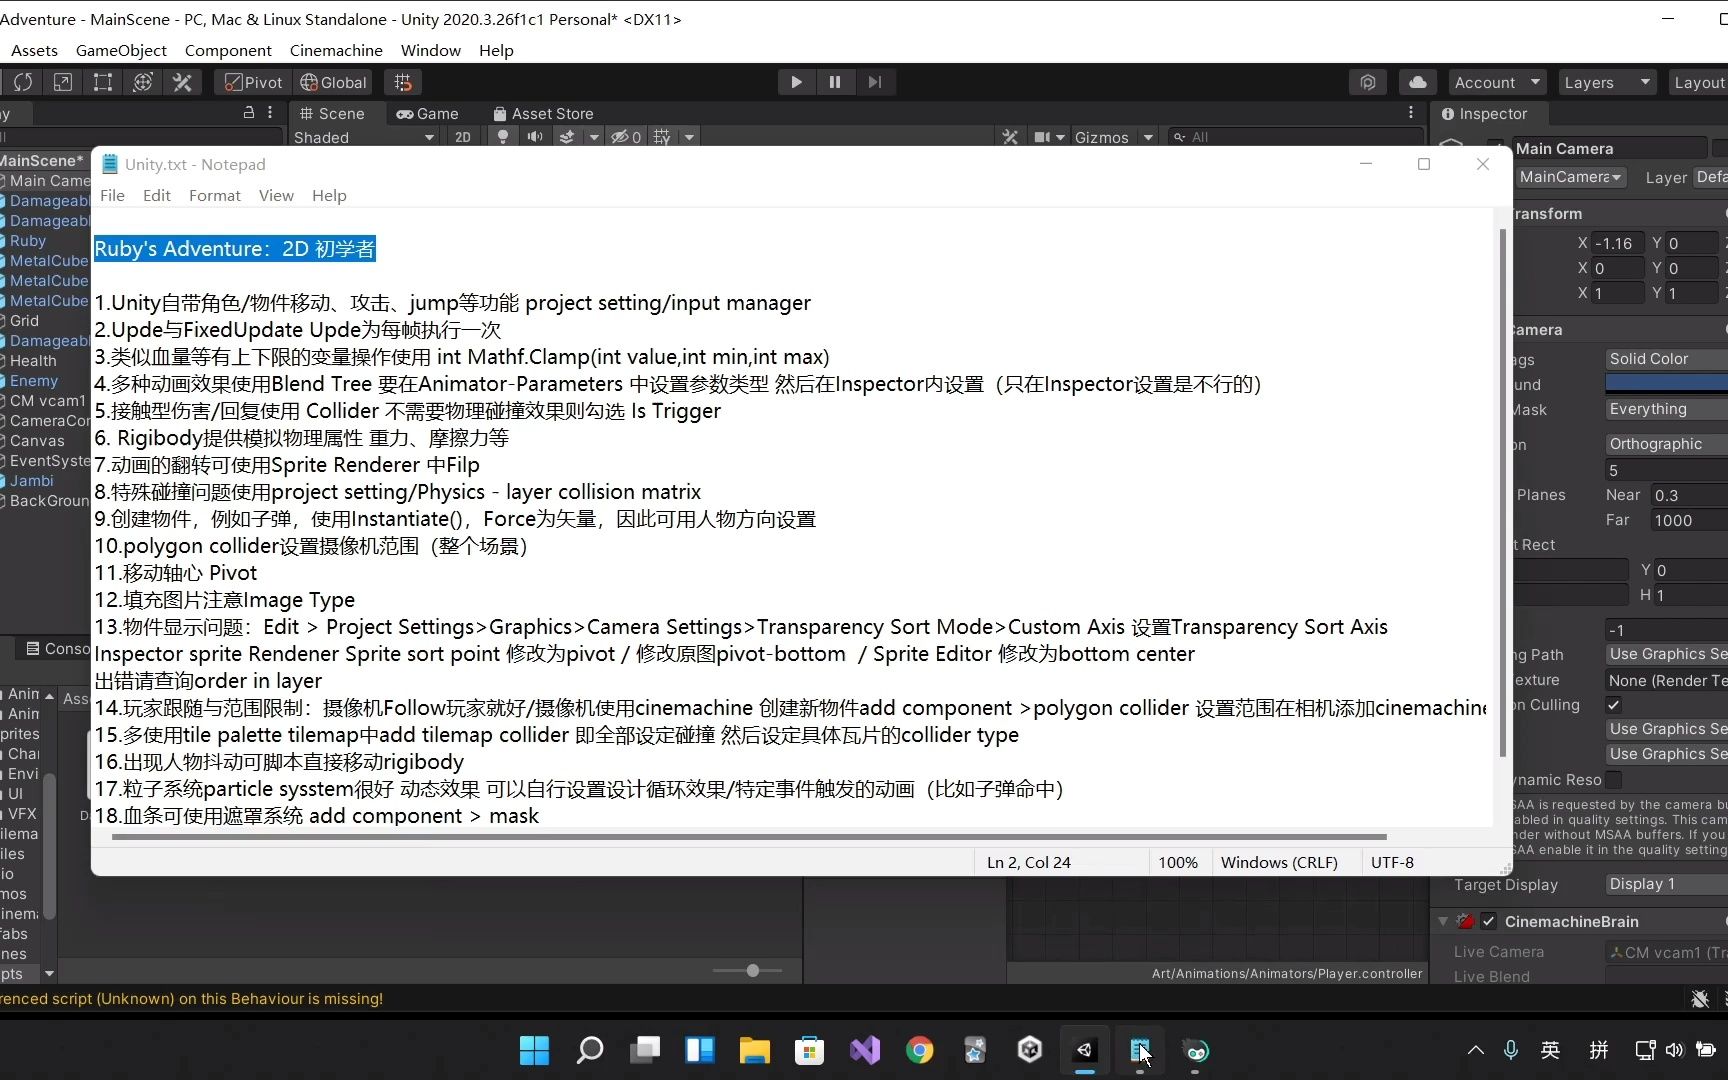Open Scene view more options menu
Screen dimensions: 1728x1080
(x=1411, y=112)
